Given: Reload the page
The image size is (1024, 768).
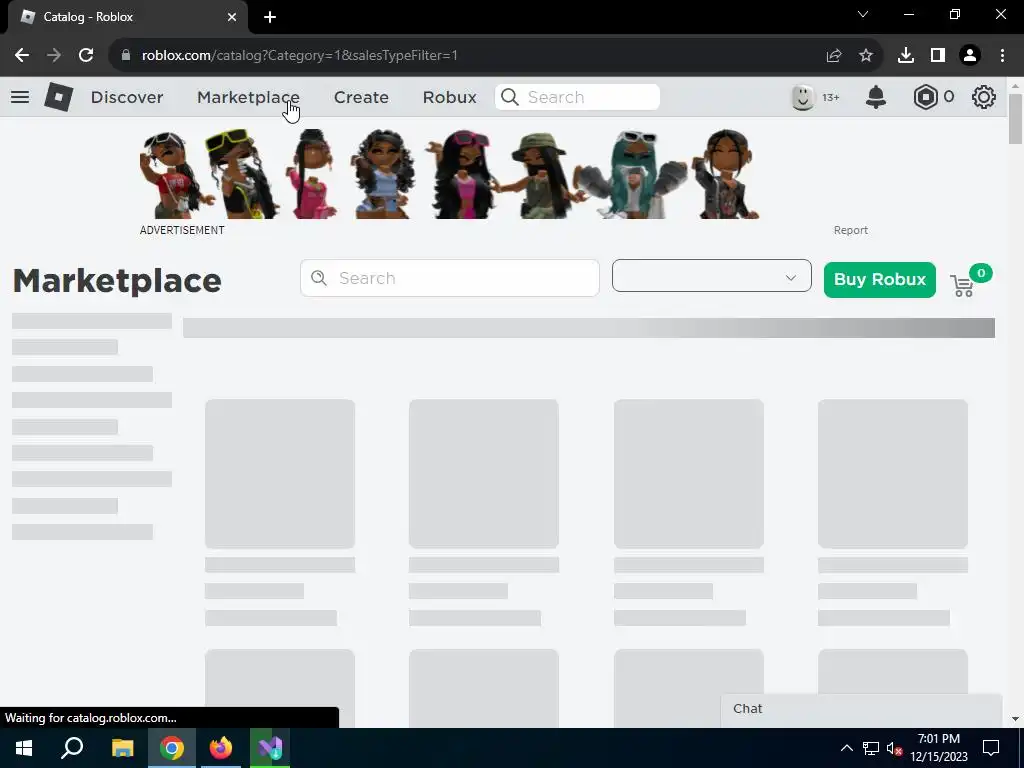Looking at the screenshot, I should tap(86, 56).
